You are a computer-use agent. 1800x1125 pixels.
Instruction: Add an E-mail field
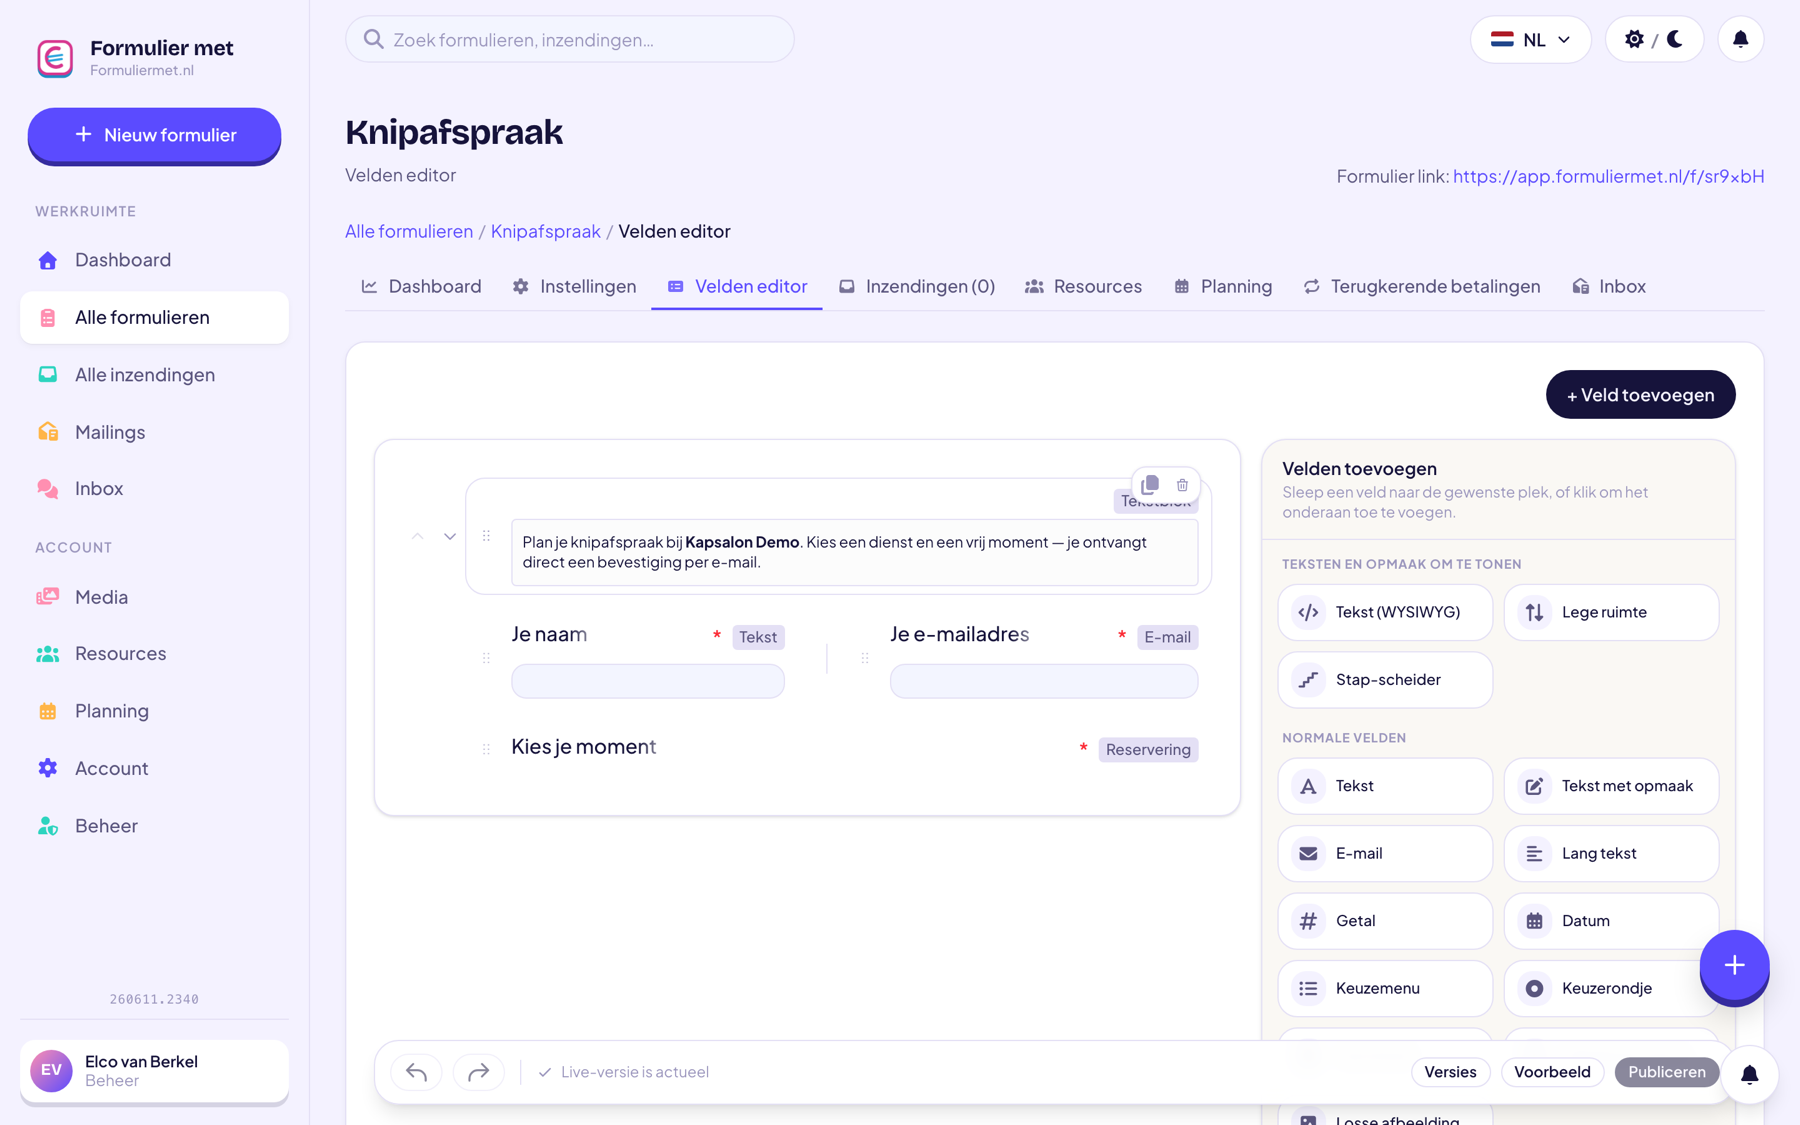[1385, 854]
